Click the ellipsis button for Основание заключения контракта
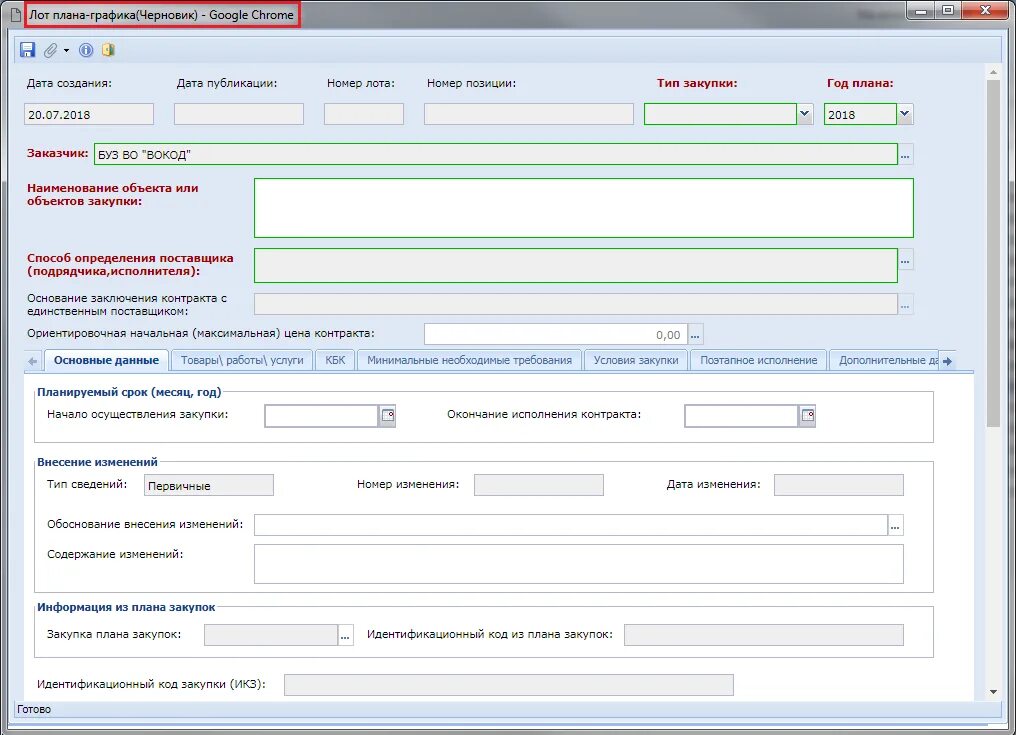Viewport: 1016px width, 735px height. click(905, 304)
